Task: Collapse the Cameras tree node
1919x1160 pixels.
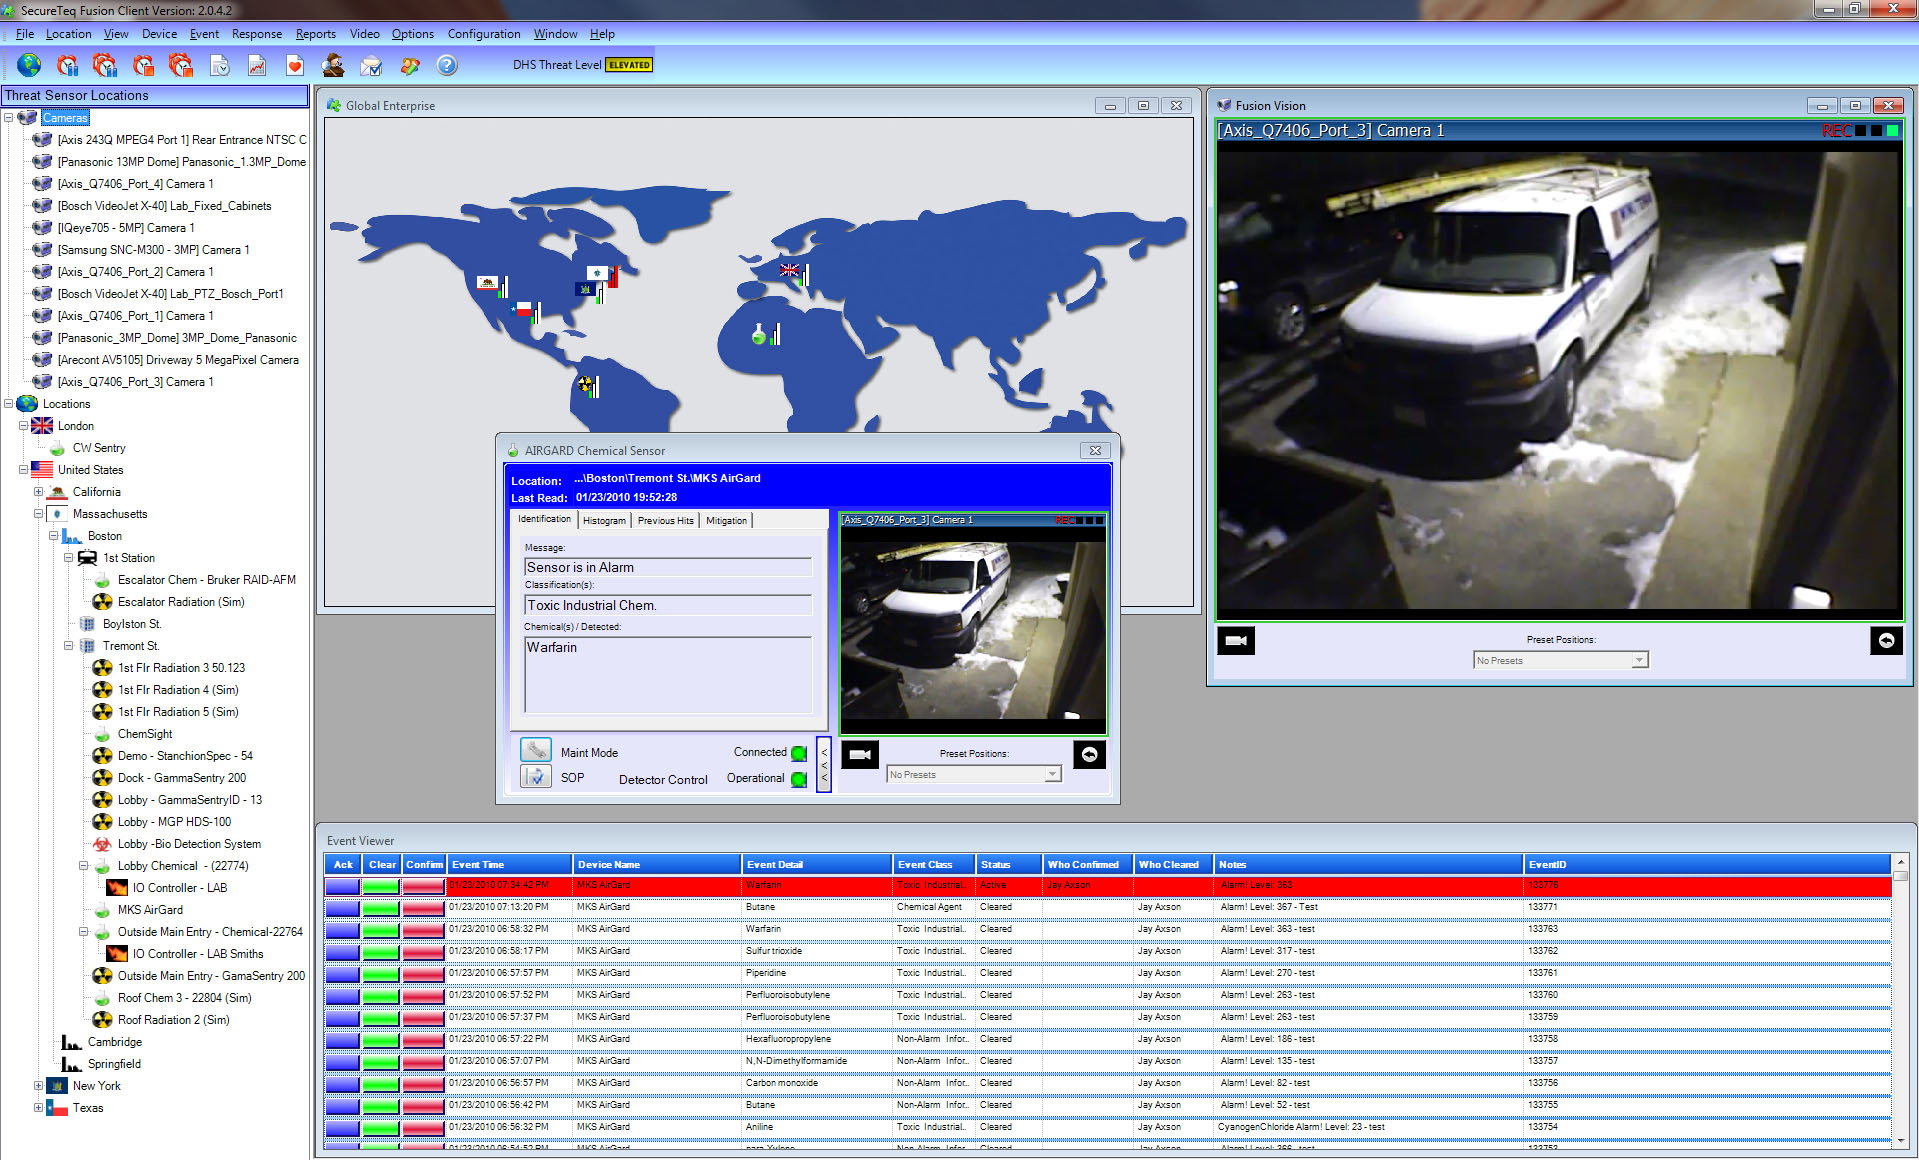Action: point(9,118)
